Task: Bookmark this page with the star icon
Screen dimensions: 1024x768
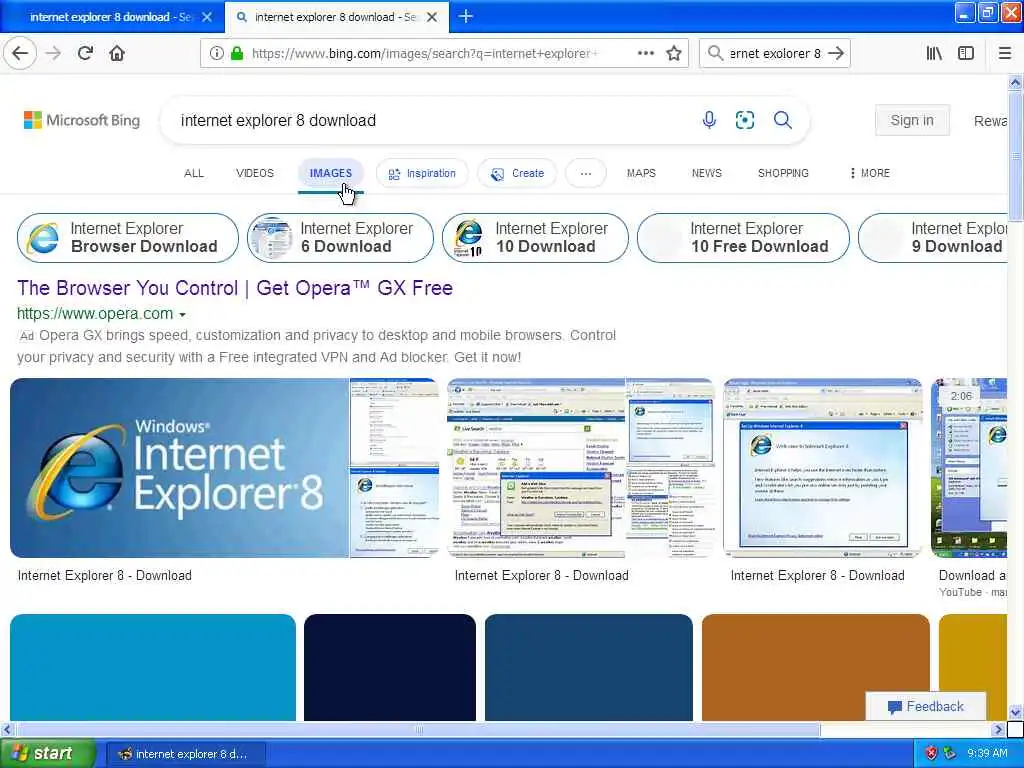Action: 674,54
